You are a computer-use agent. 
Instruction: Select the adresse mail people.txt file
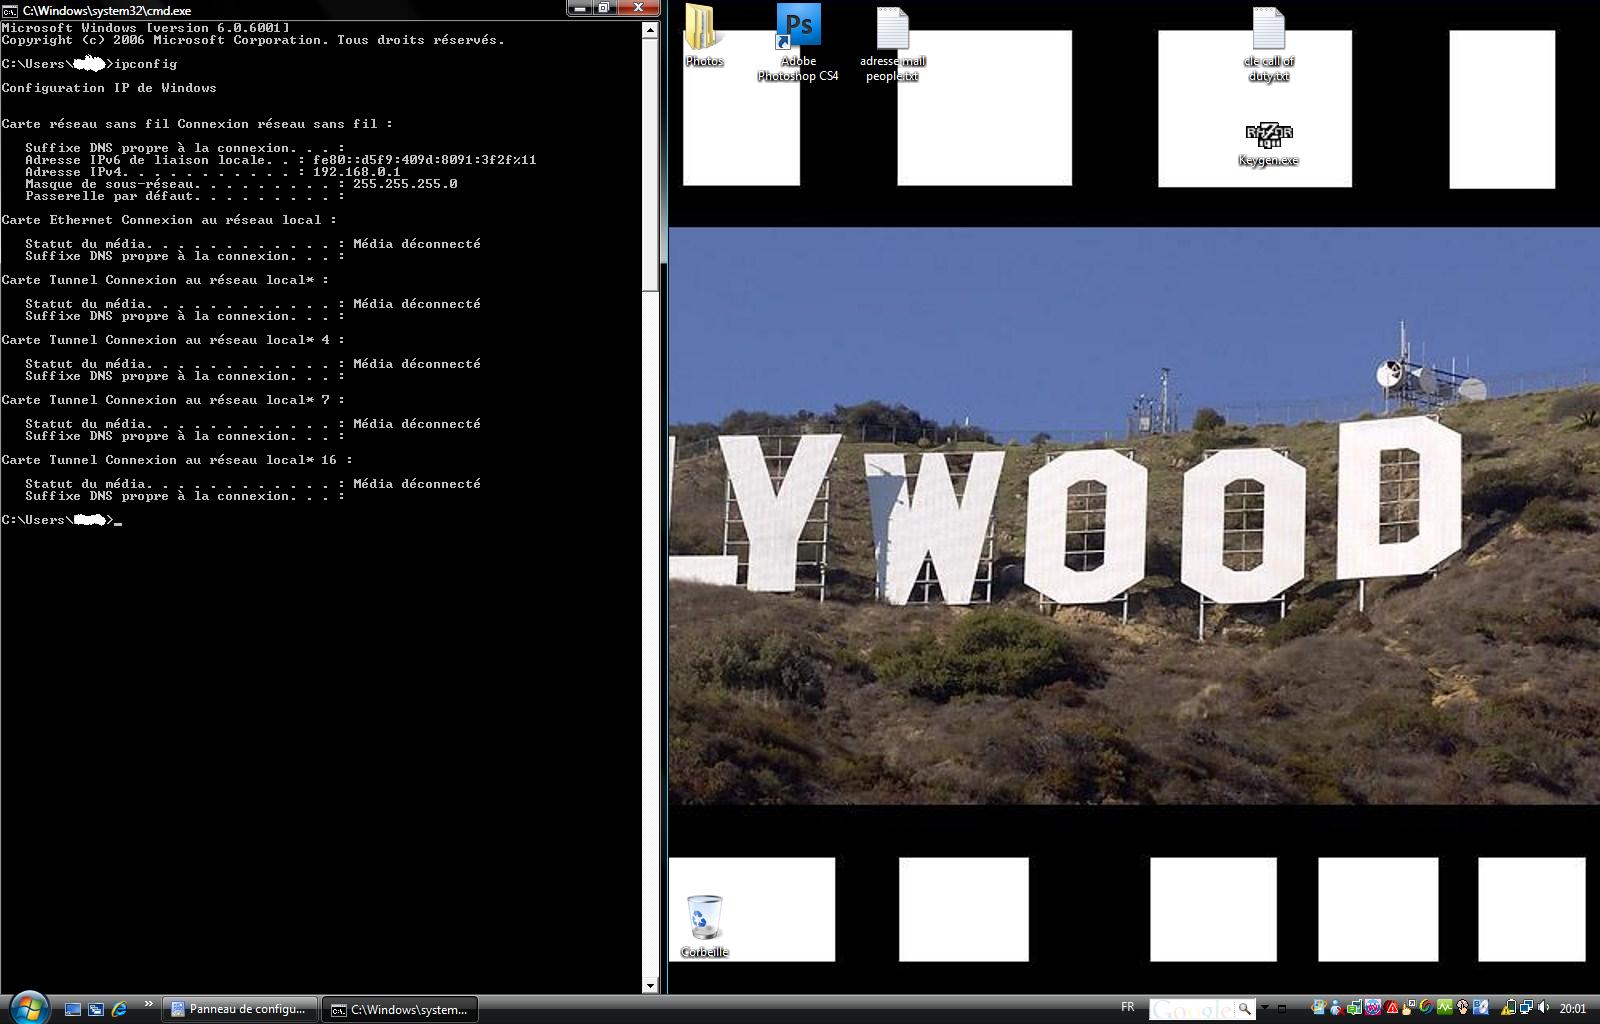coord(892,30)
